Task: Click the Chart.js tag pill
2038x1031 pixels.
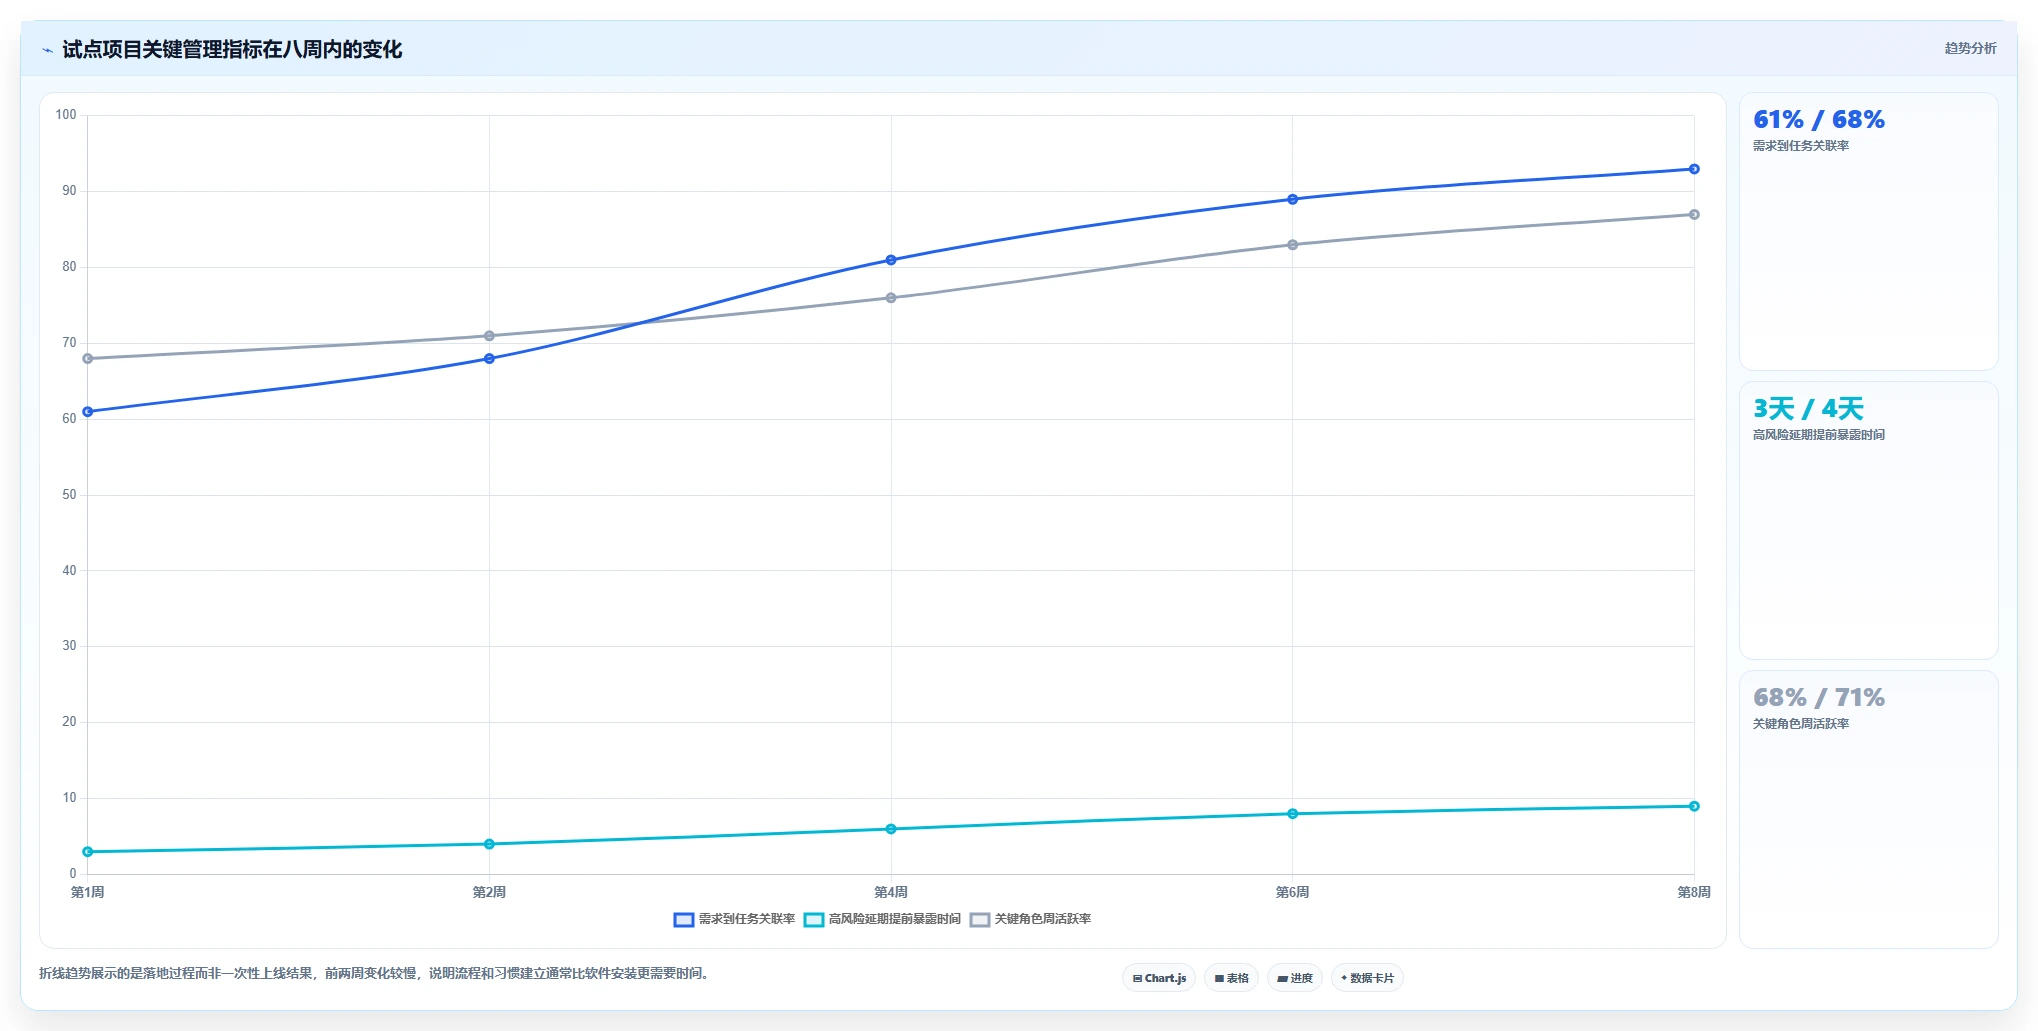Action: point(1159,978)
